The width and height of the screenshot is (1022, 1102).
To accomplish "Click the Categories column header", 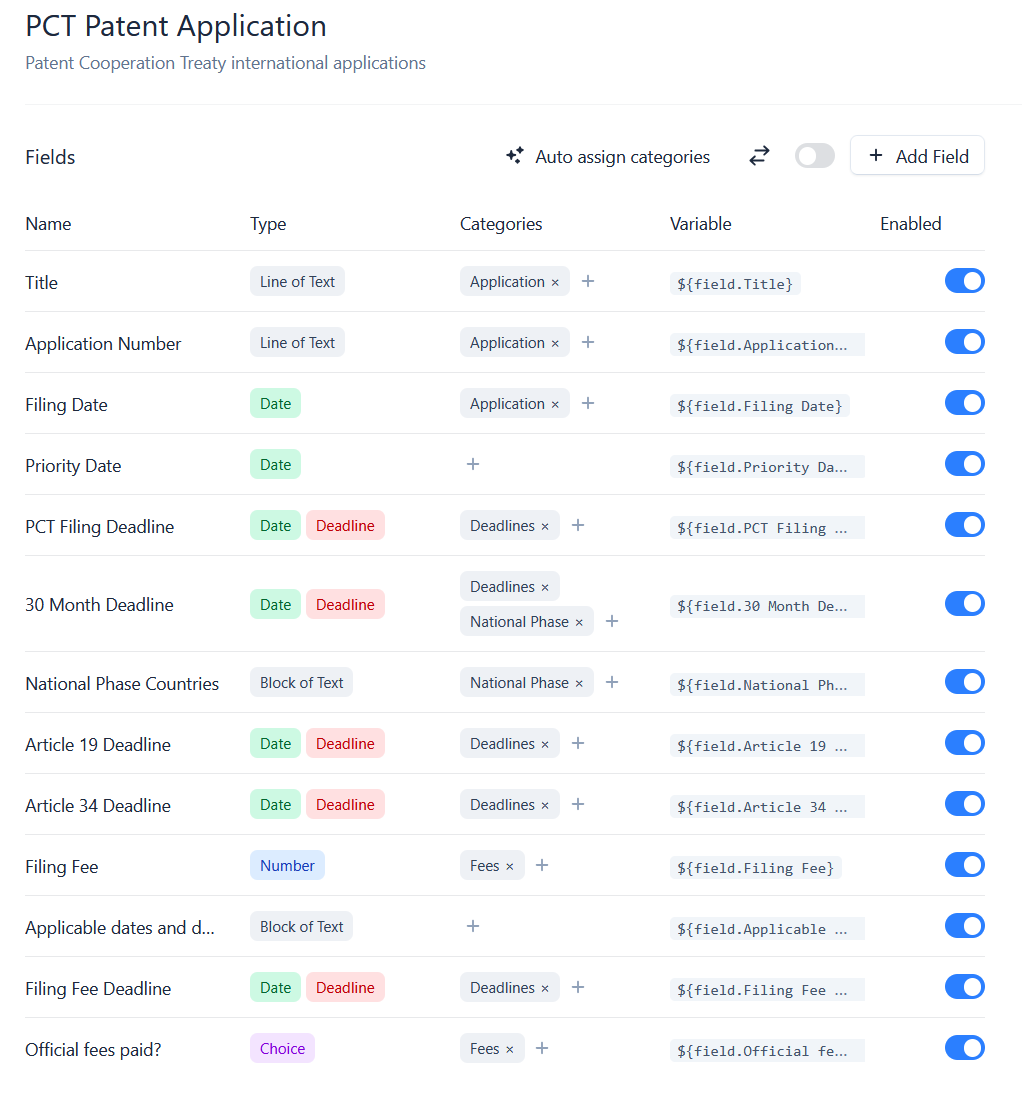I will pos(501,224).
